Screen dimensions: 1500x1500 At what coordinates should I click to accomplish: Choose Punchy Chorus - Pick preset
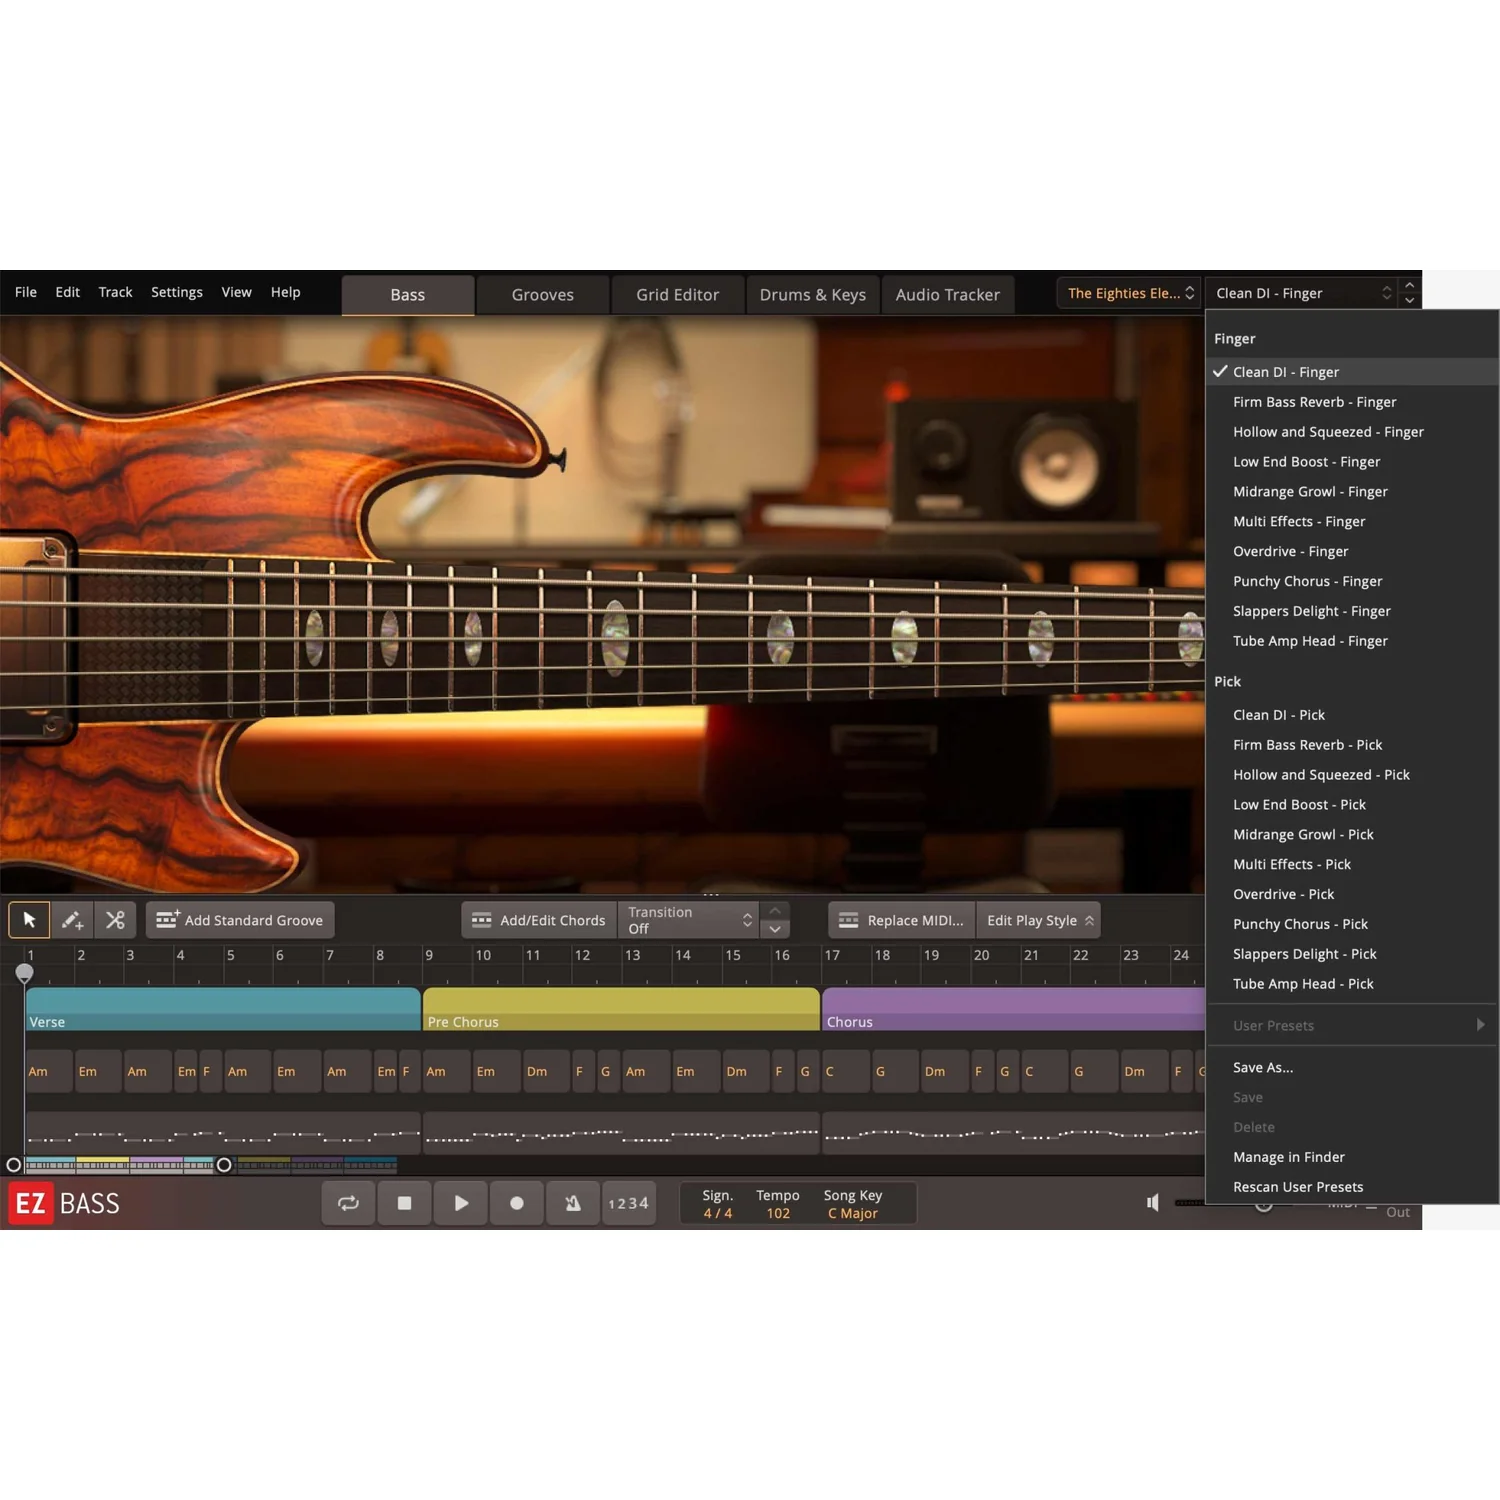coord(1352,924)
